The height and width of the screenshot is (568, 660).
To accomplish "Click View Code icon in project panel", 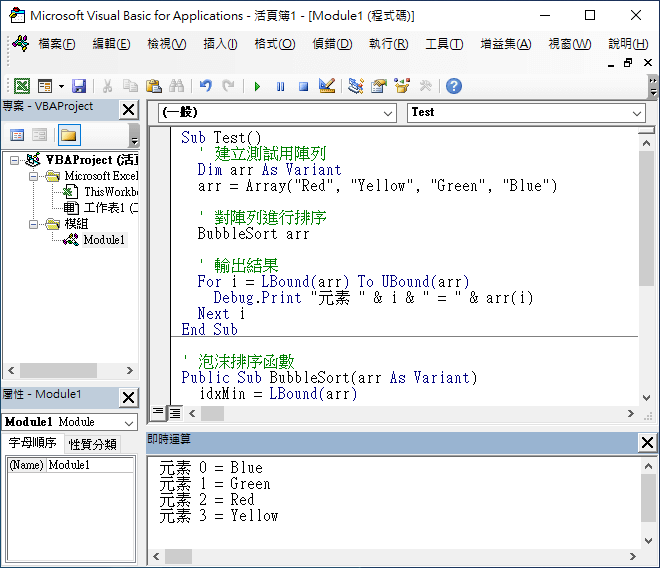I will coord(17,135).
